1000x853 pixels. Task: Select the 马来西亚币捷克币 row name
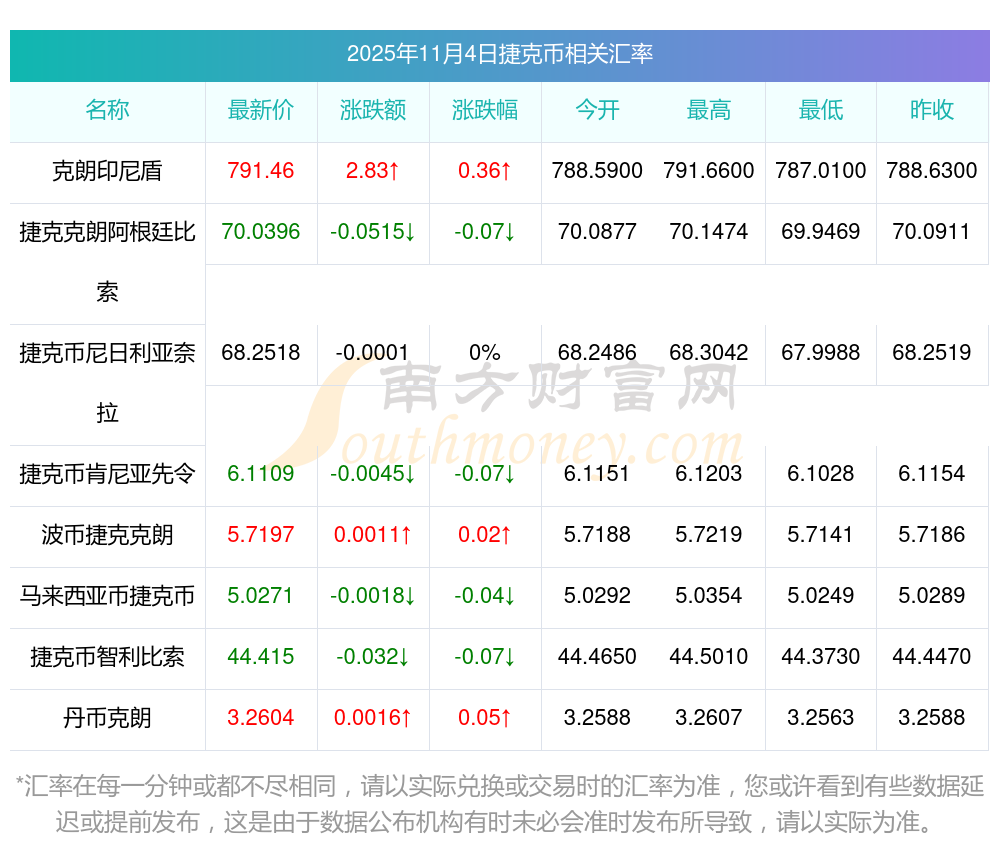point(107,596)
